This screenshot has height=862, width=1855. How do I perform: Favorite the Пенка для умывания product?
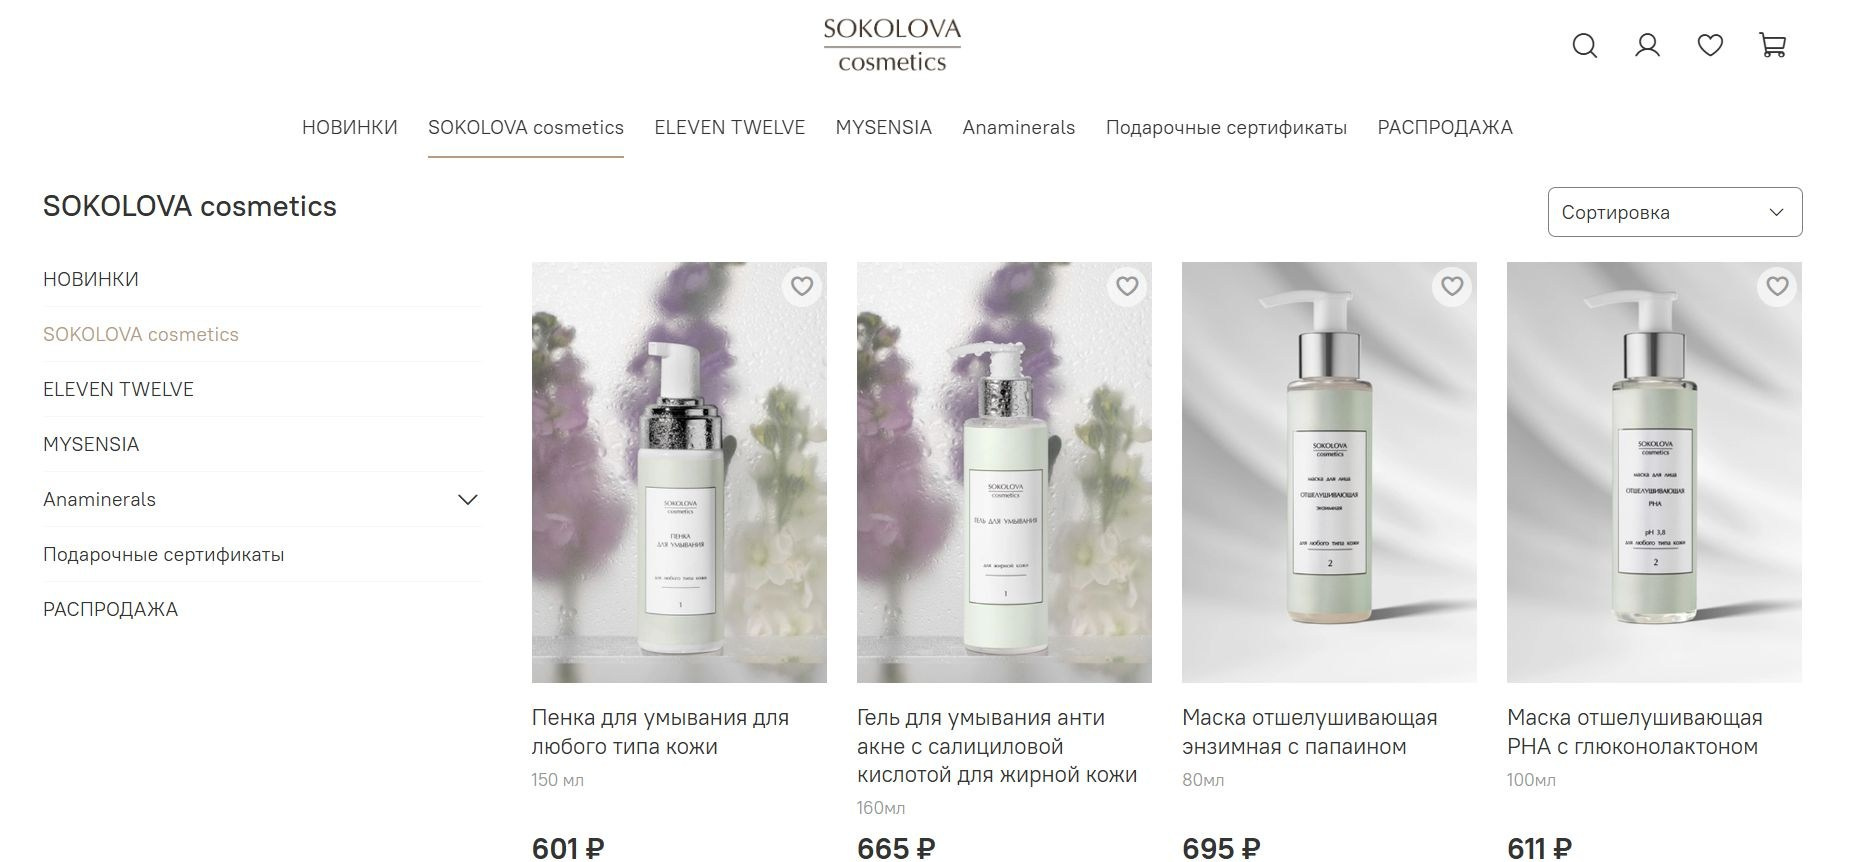click(802, 286)
